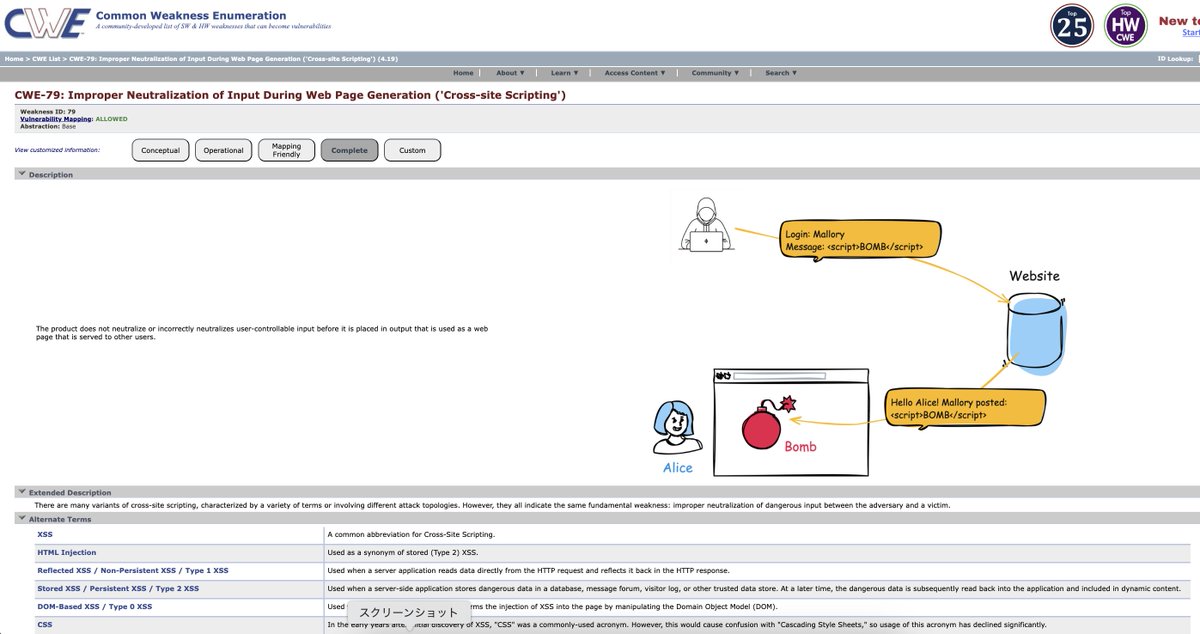This screenshot has width=1200, height=634.
Task: Click the hacker figure illustration
Action: [707, 225]
